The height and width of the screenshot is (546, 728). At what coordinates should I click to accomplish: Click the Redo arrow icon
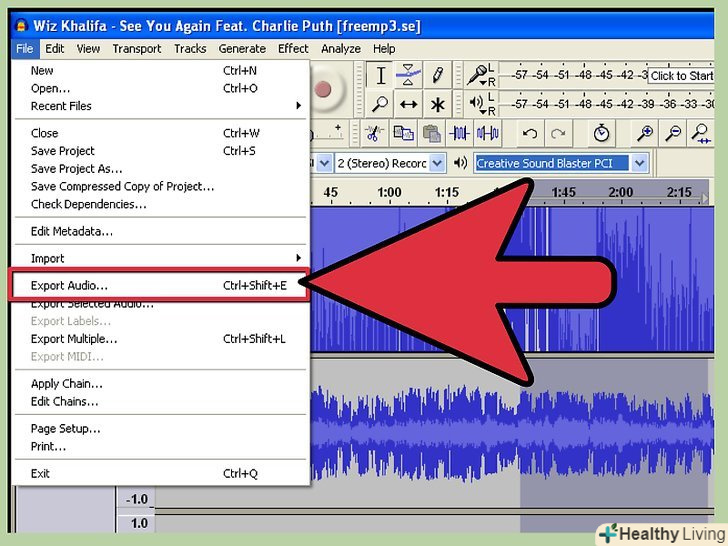(x=558, y=134)
